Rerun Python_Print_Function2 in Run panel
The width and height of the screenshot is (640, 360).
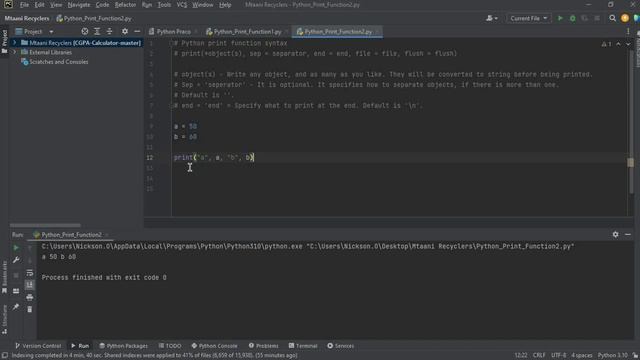click(16, 248)
